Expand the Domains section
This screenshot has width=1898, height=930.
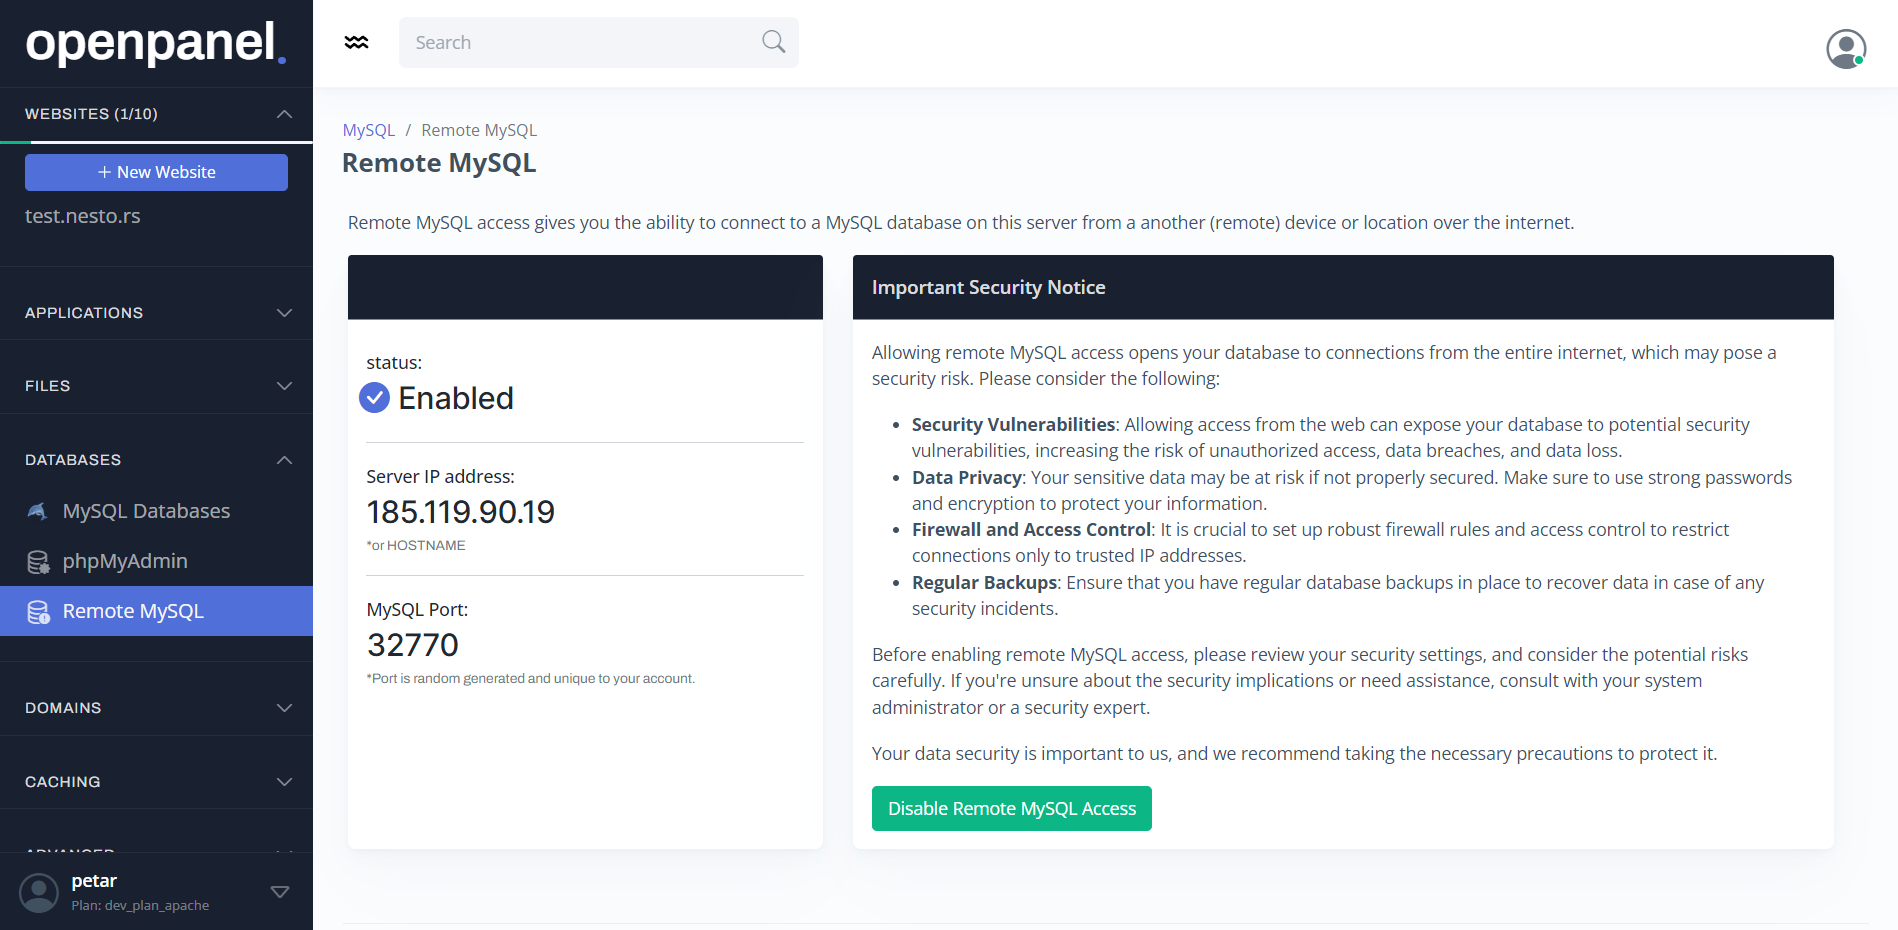pos(284,708)
